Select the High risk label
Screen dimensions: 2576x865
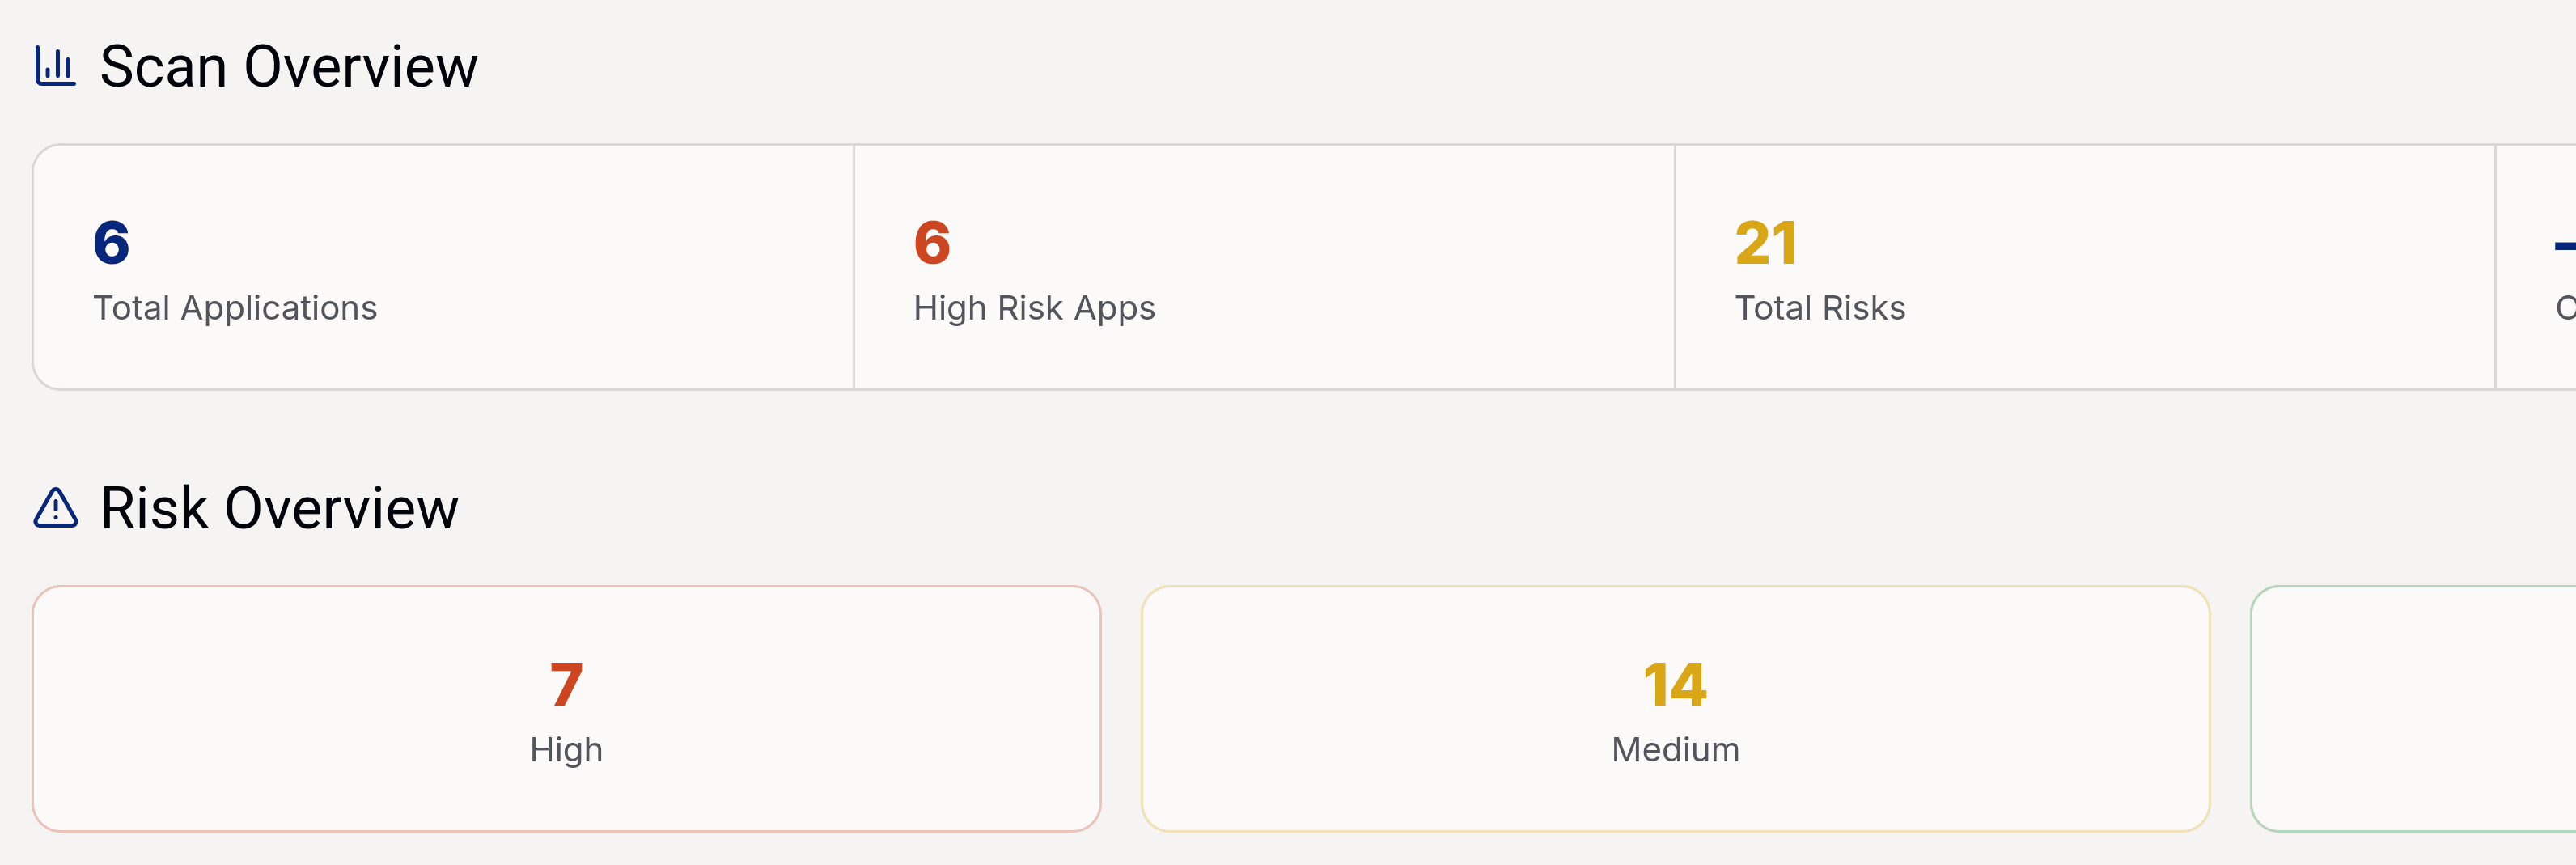[x=566, y=750]
